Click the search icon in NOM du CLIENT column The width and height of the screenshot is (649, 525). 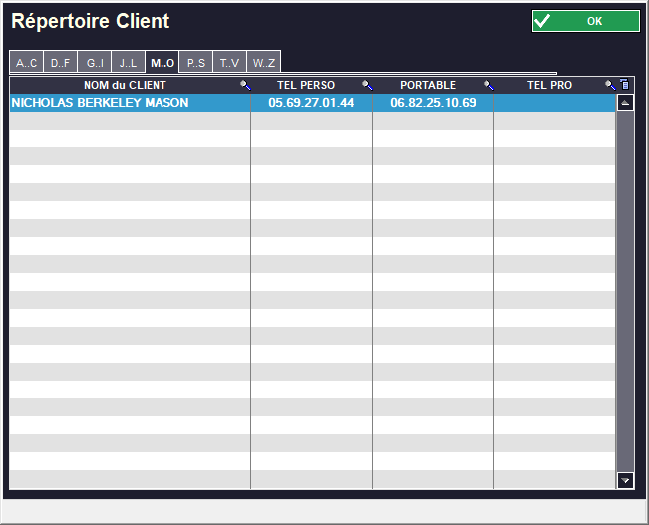245,86
